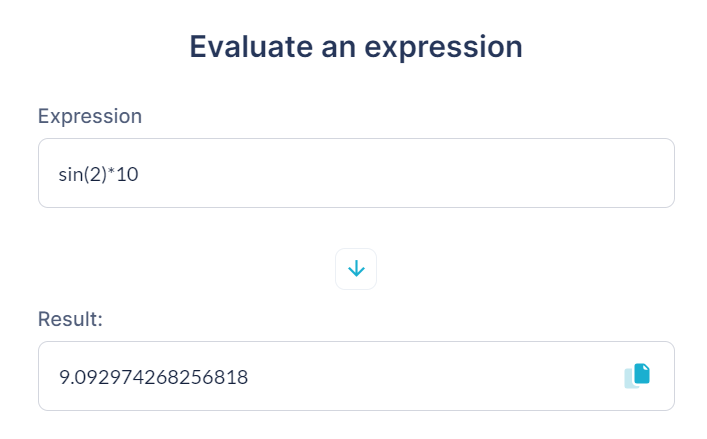The image size is (707, 439).
Task: Click the Result label
Action: [x=71, y=319]
